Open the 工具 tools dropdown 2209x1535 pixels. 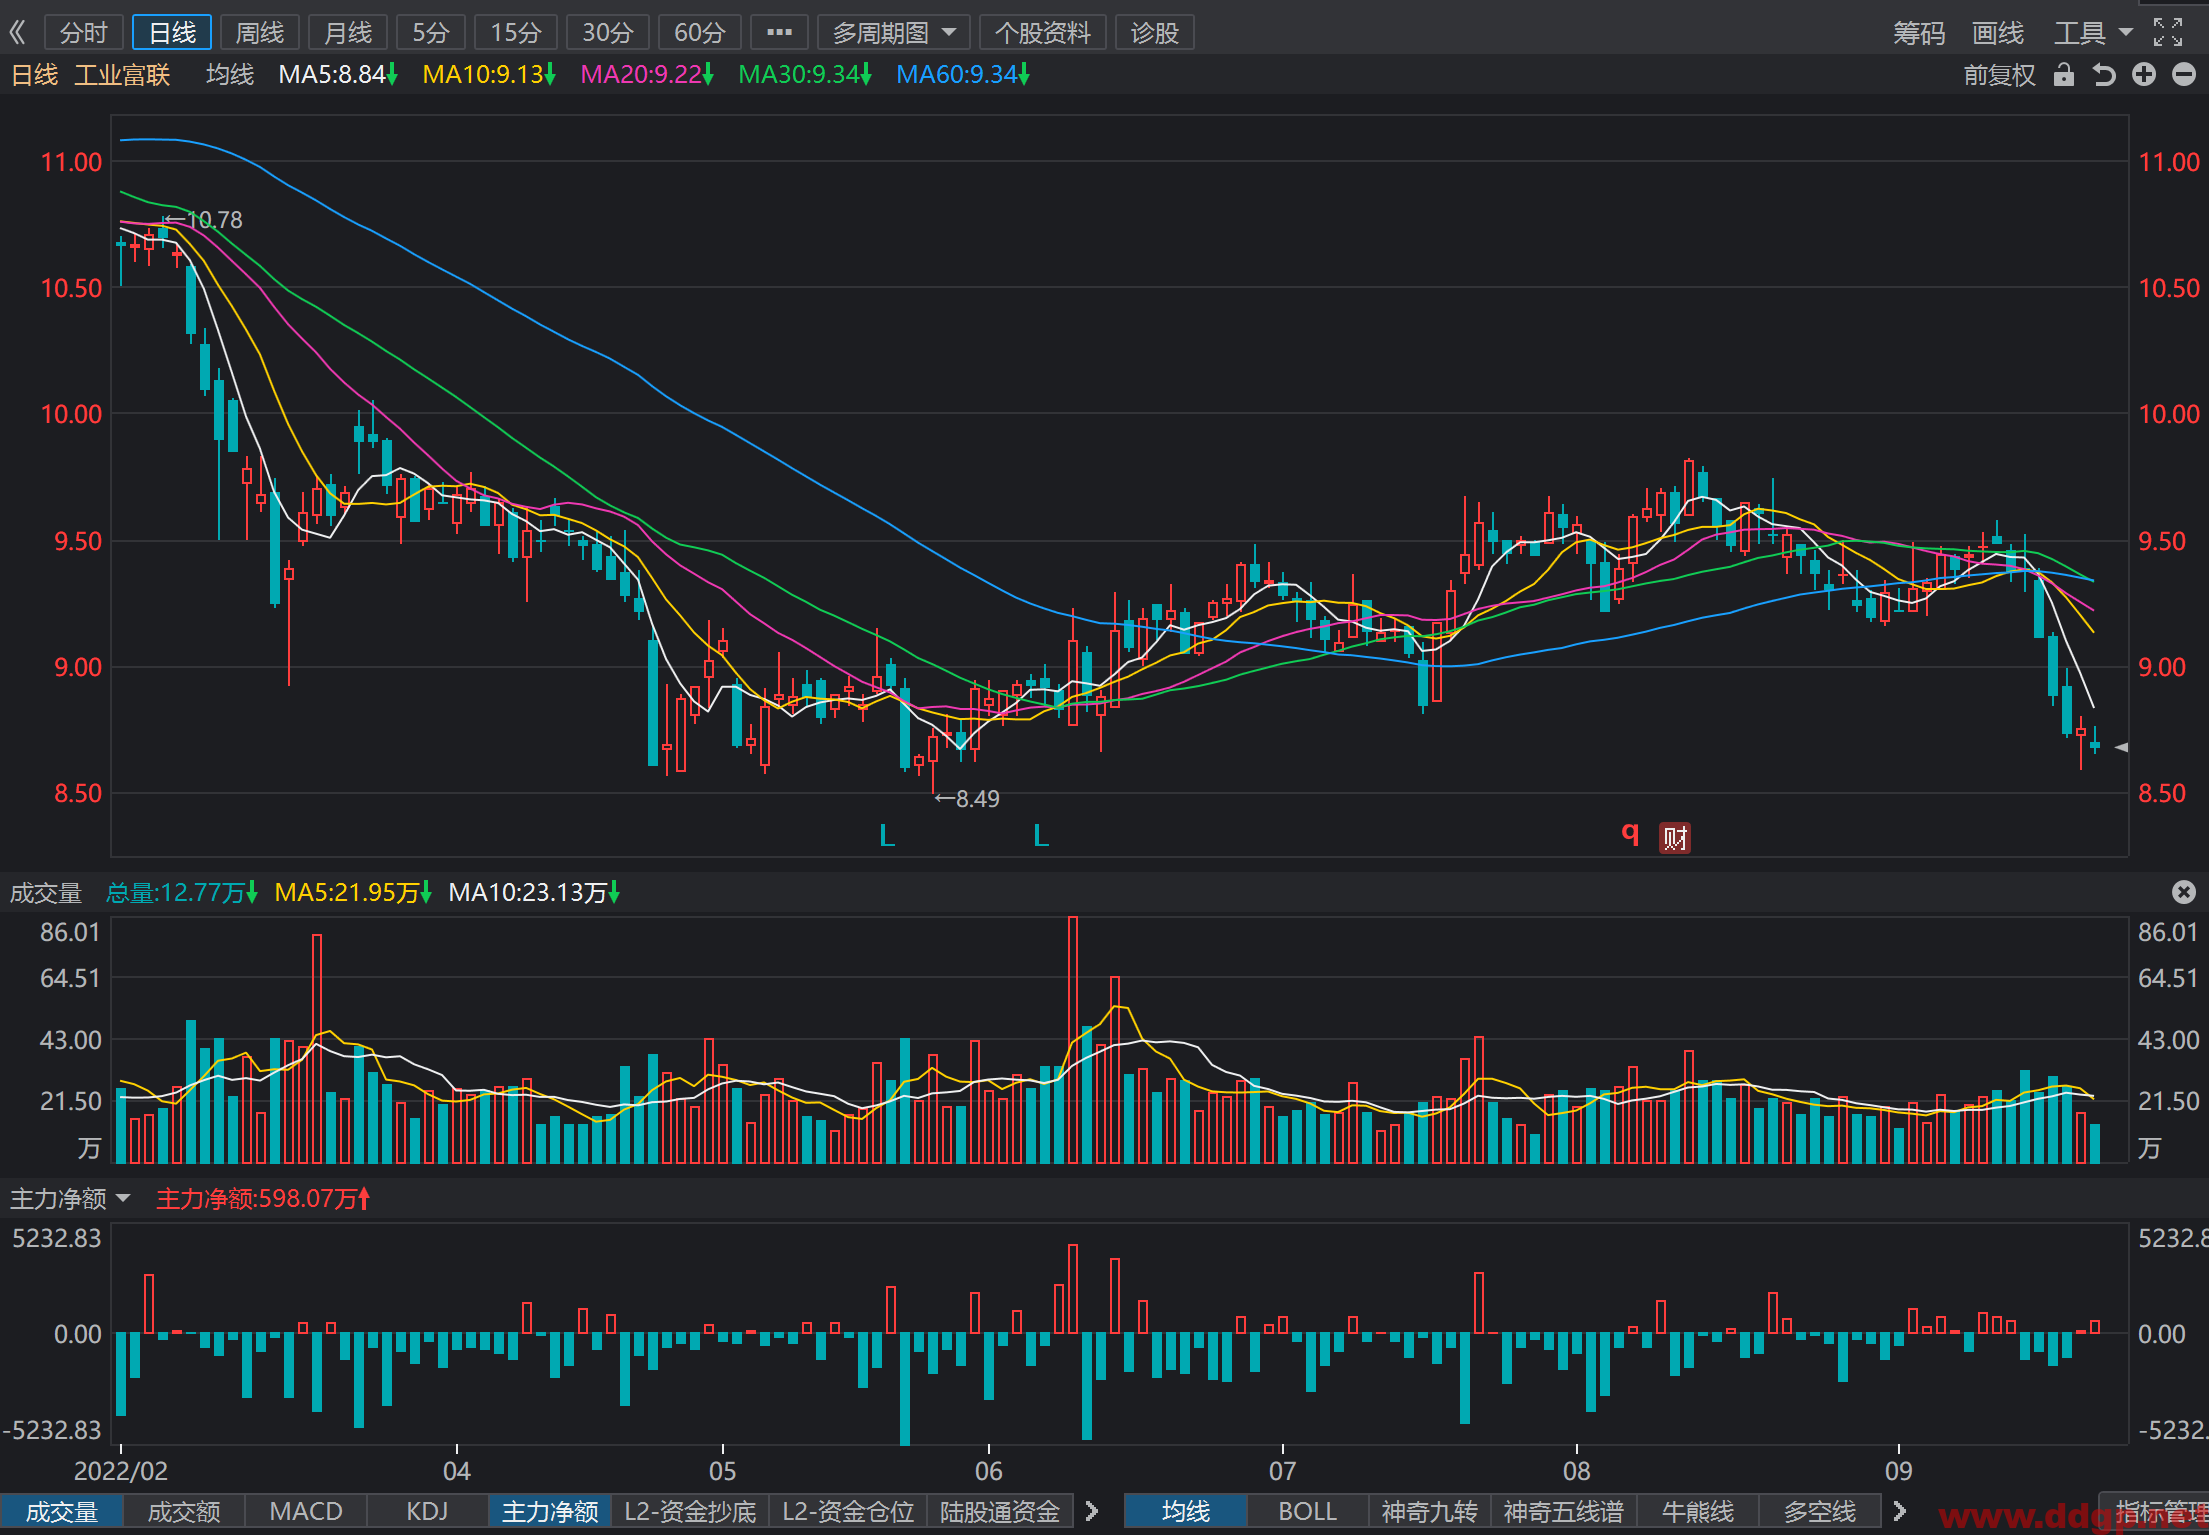tap(2093, 33)
